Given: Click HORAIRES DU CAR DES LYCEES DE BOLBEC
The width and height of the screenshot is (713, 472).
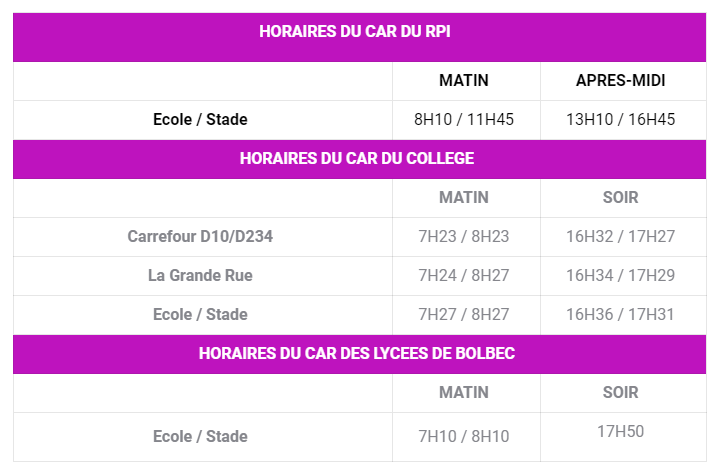Looking at the screenshot, I should tap(357, 353).
